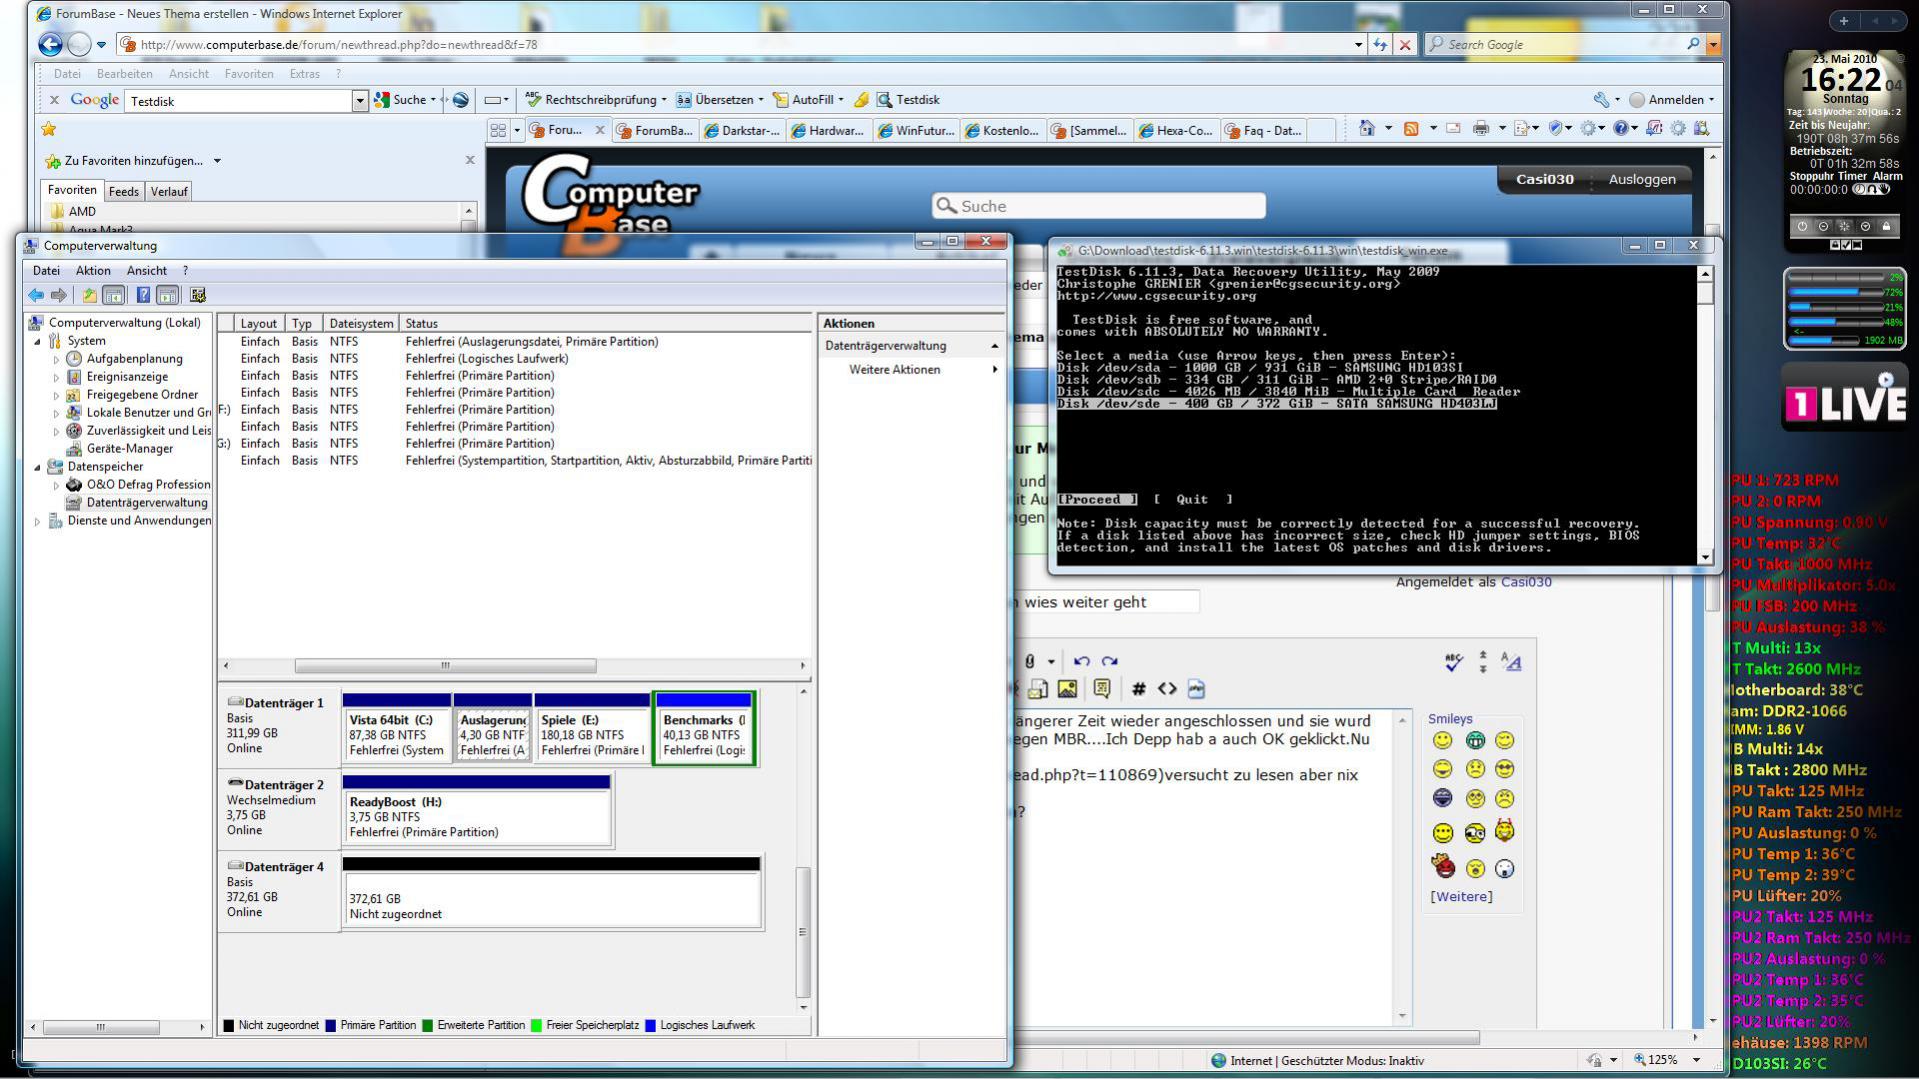Click the <> code icon in the editor
The width and height of the screenshot is (1919, 1079).
(x=1167, y=689)
